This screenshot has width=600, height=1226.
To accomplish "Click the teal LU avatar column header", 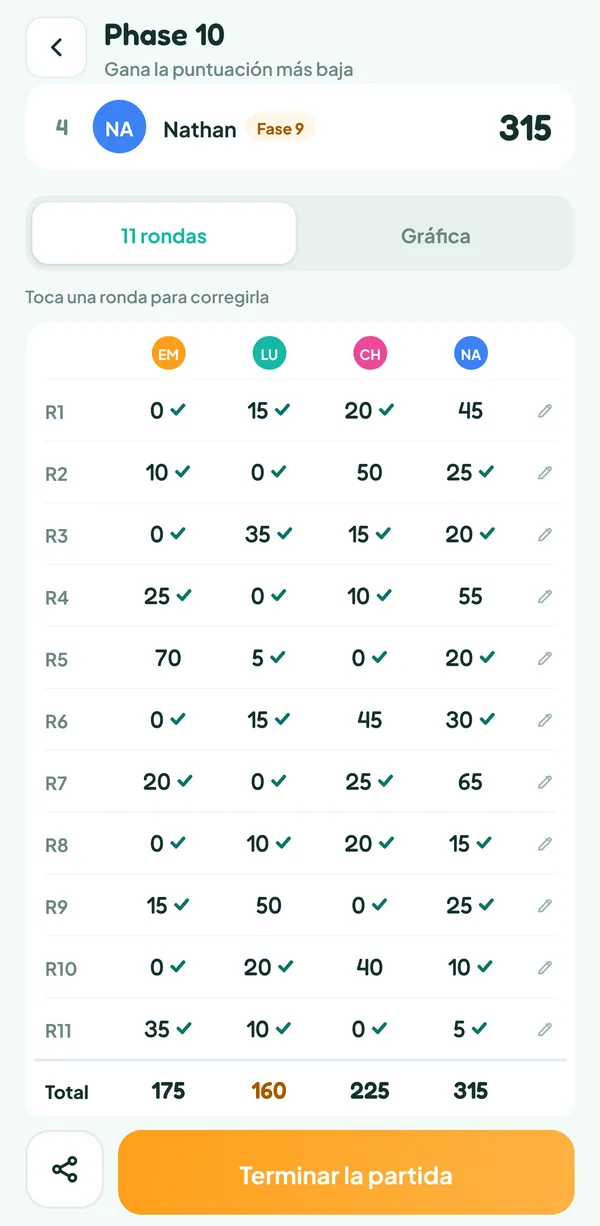I will pos(269,354).
